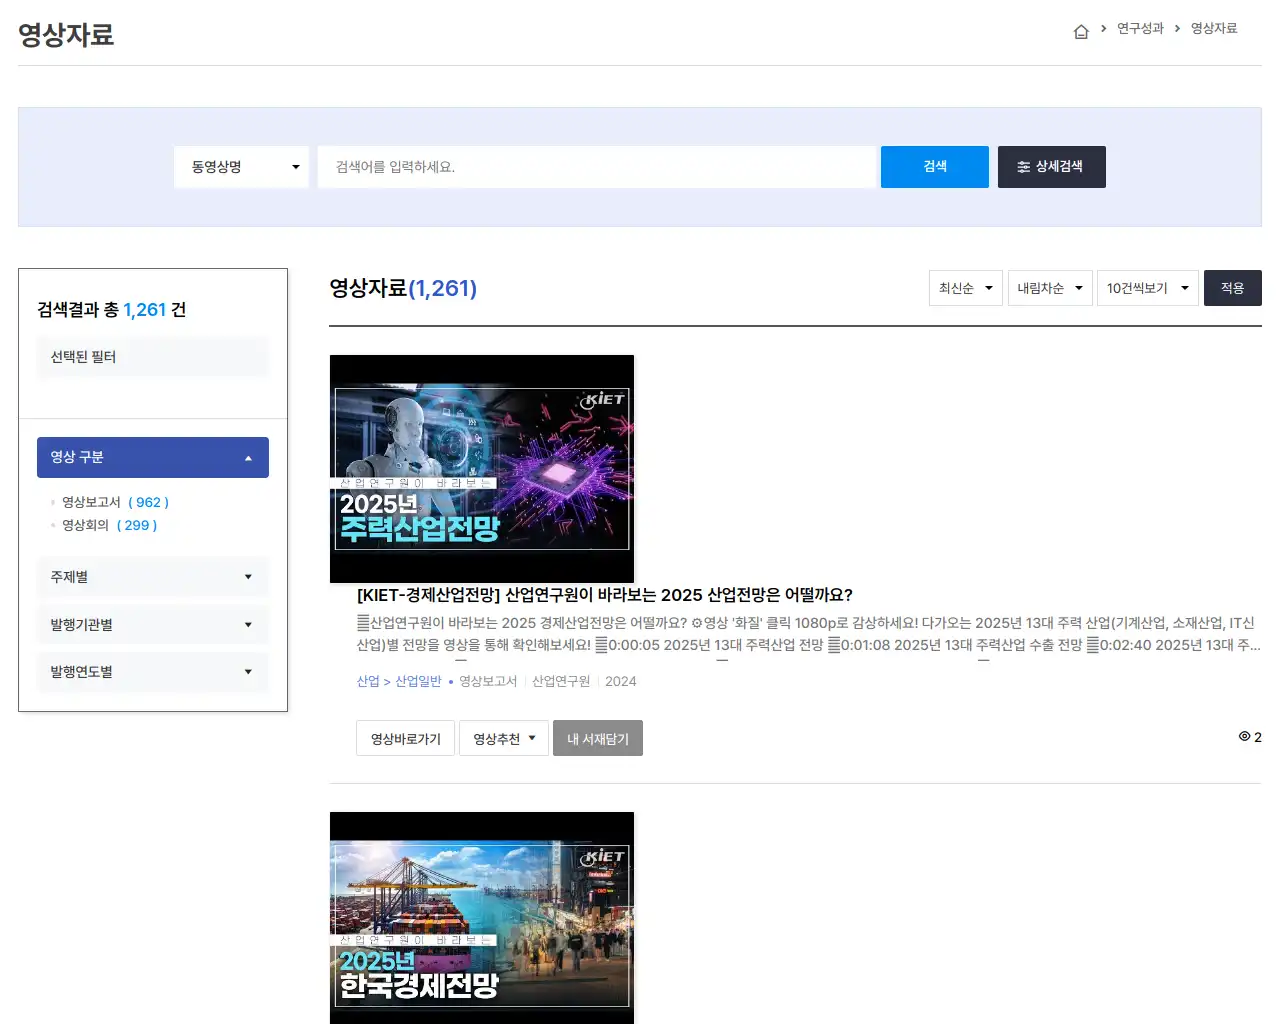Open the 내림차순 ordering dropdown
Image resolution: width=1280 pixels, height=1024 pixels.
point(1049,288)
